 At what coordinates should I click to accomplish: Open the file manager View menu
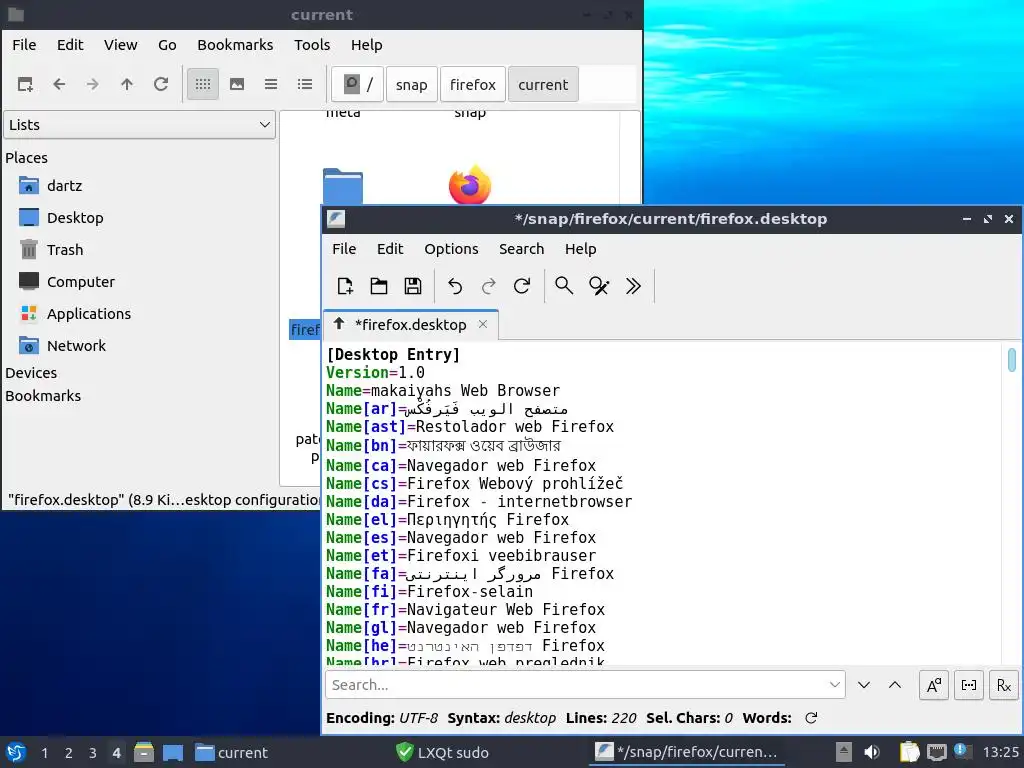tap(120, 45)
